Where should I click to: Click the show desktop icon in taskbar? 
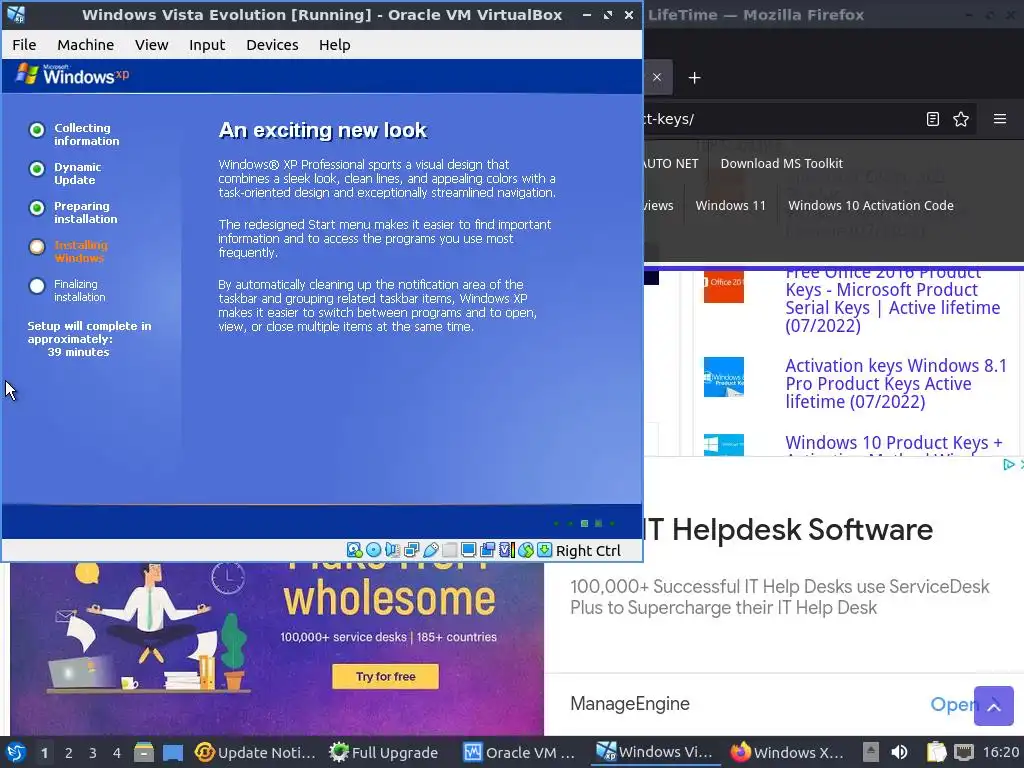[x=173, y=752]
